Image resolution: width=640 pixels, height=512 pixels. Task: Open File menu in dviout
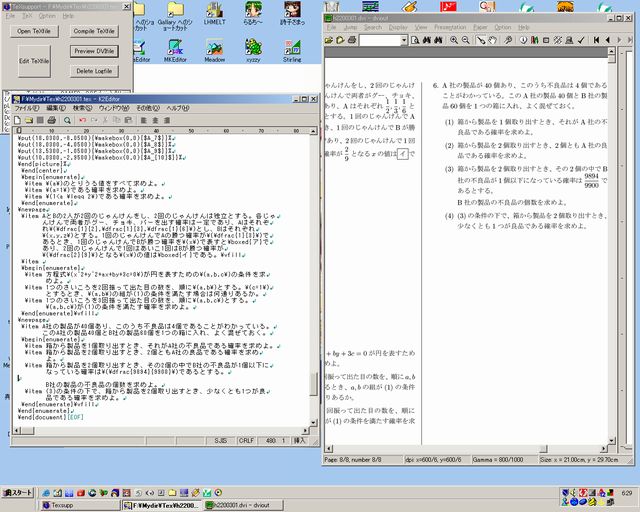click(331, 27)
